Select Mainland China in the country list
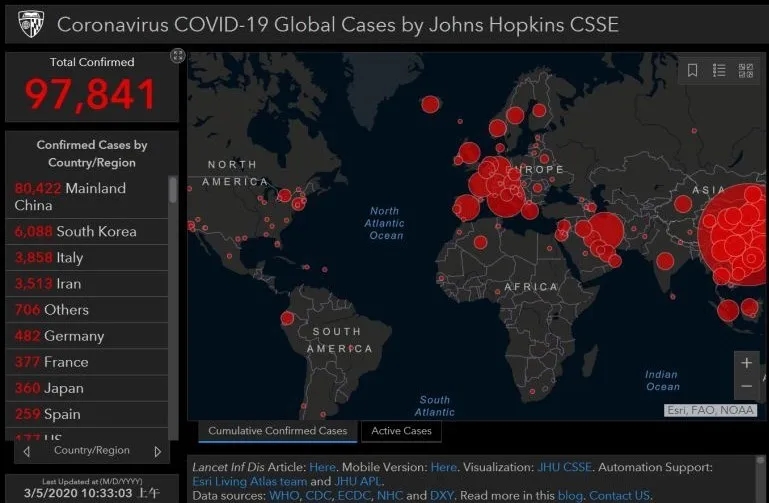 pos(70,196)
